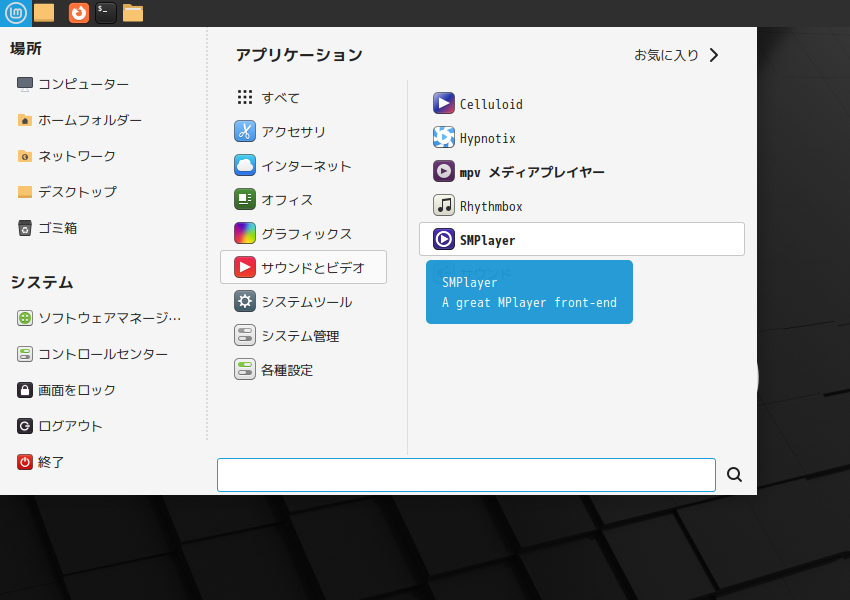The width and height of the screenshot is (850, 600).
Task: Launch Firefox from the panel
Action: pyautogui.click(x=79, y=12)
